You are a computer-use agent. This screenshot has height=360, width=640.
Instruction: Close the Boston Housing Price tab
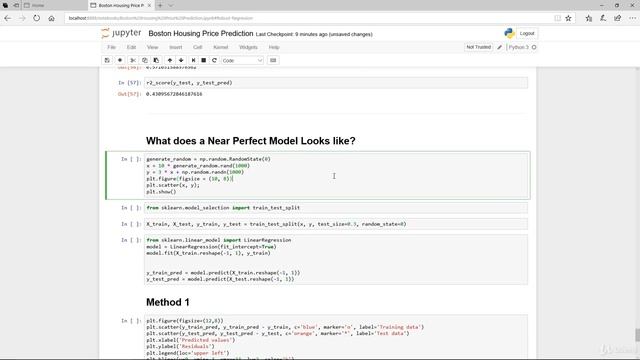[149, 5]
